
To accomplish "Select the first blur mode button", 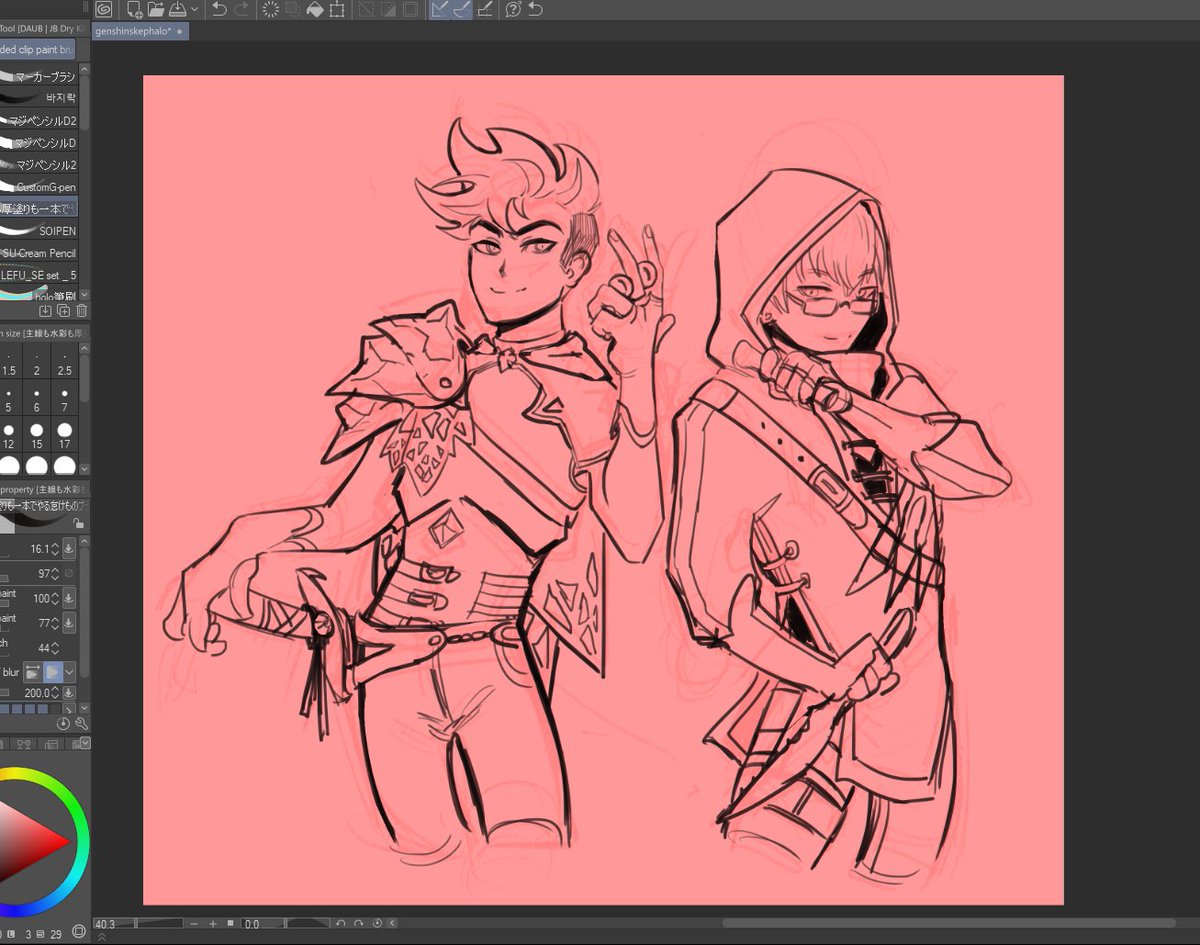I will tap(33, 673).
